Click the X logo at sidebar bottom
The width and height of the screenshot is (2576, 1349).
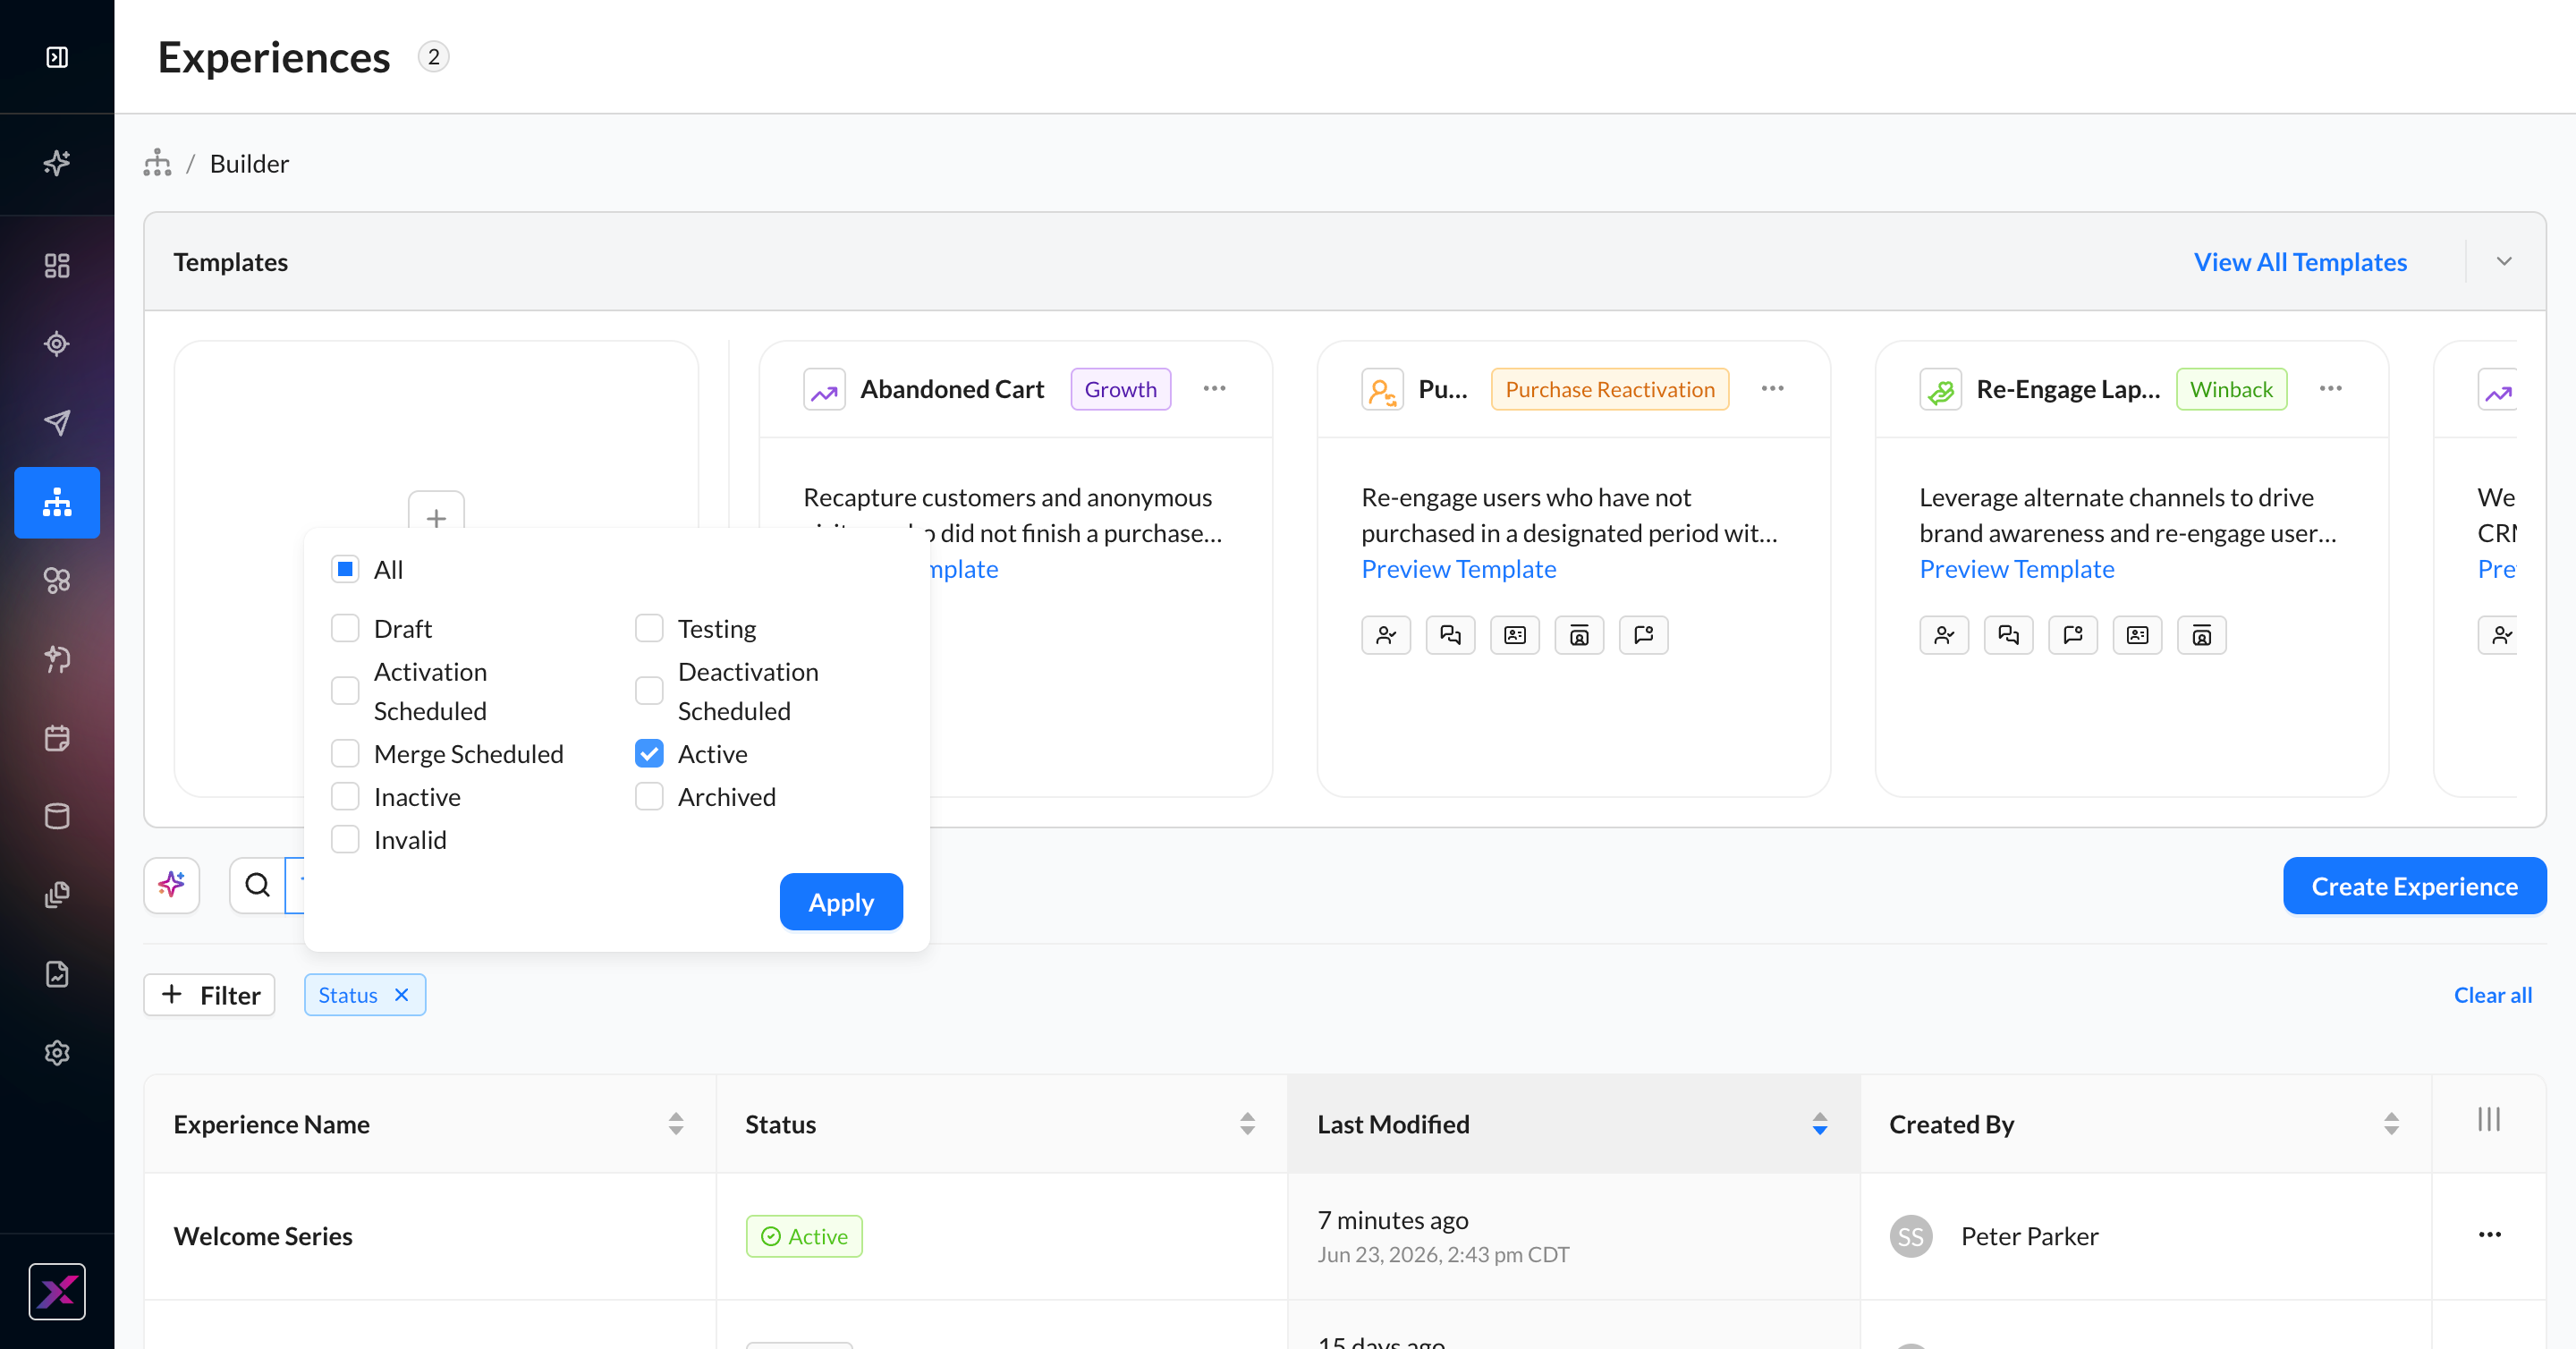57,1291
